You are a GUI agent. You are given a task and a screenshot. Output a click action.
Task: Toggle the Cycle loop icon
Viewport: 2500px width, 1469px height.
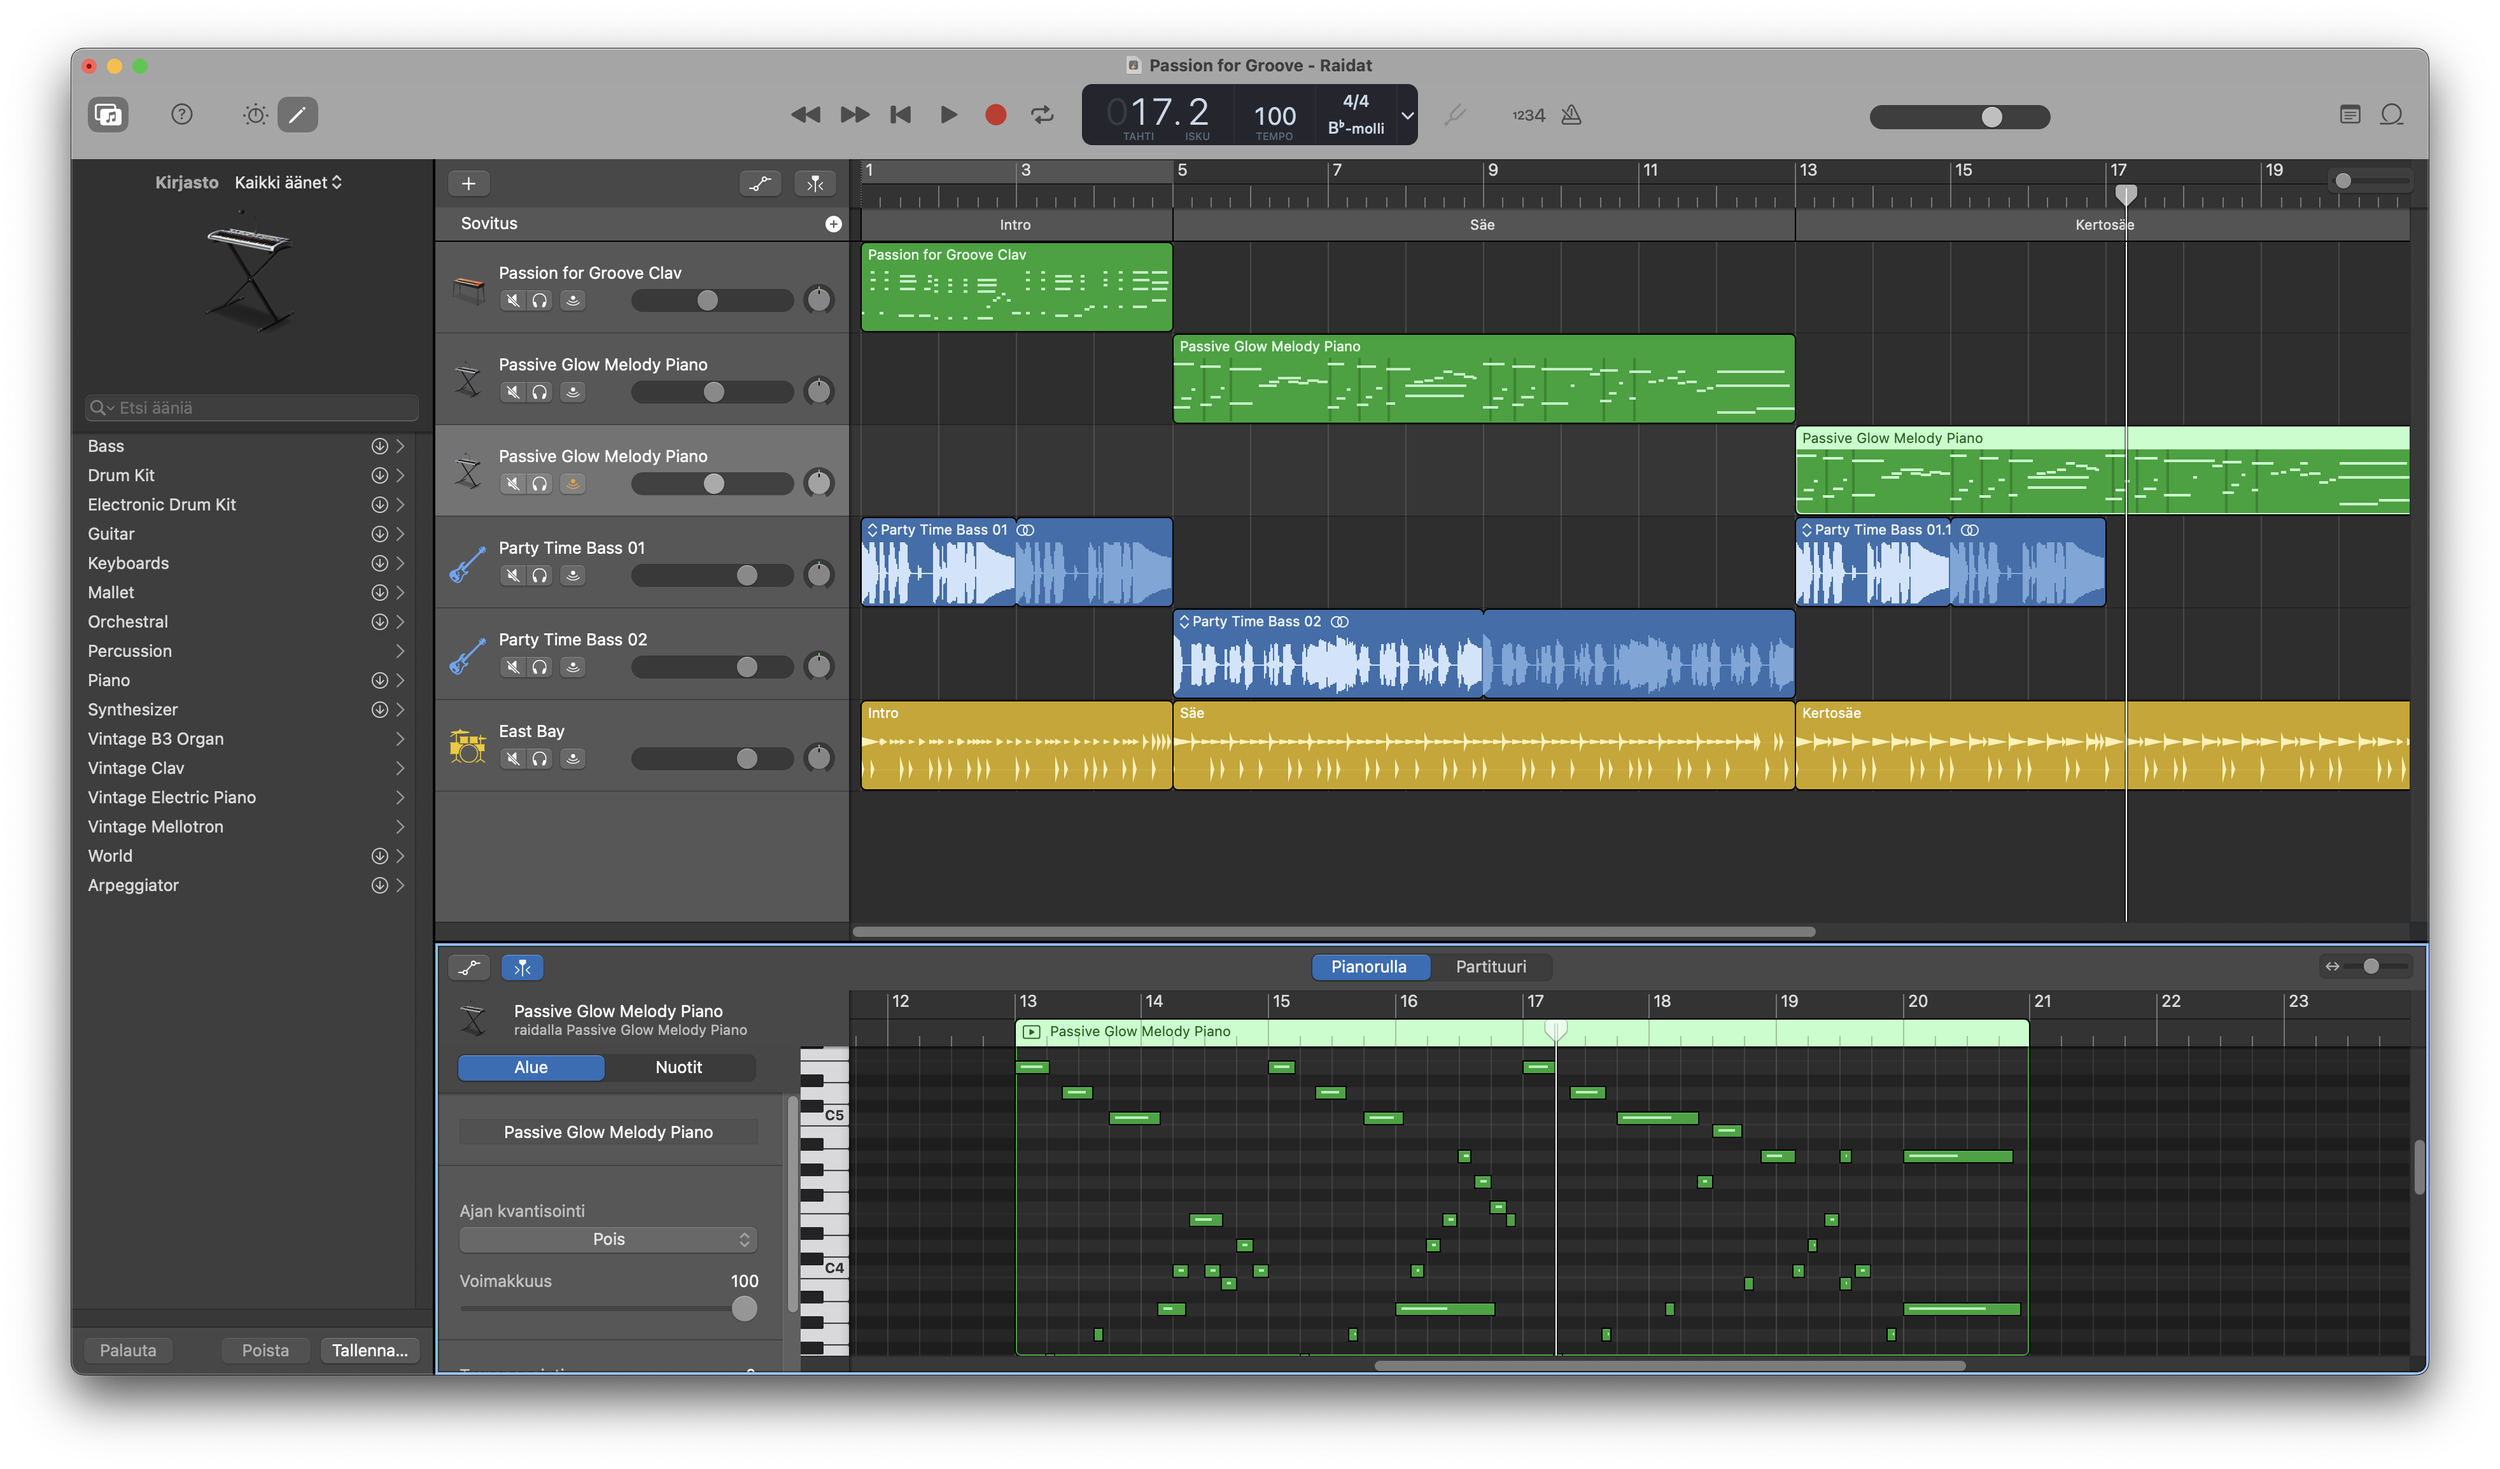coord(1042,114)
